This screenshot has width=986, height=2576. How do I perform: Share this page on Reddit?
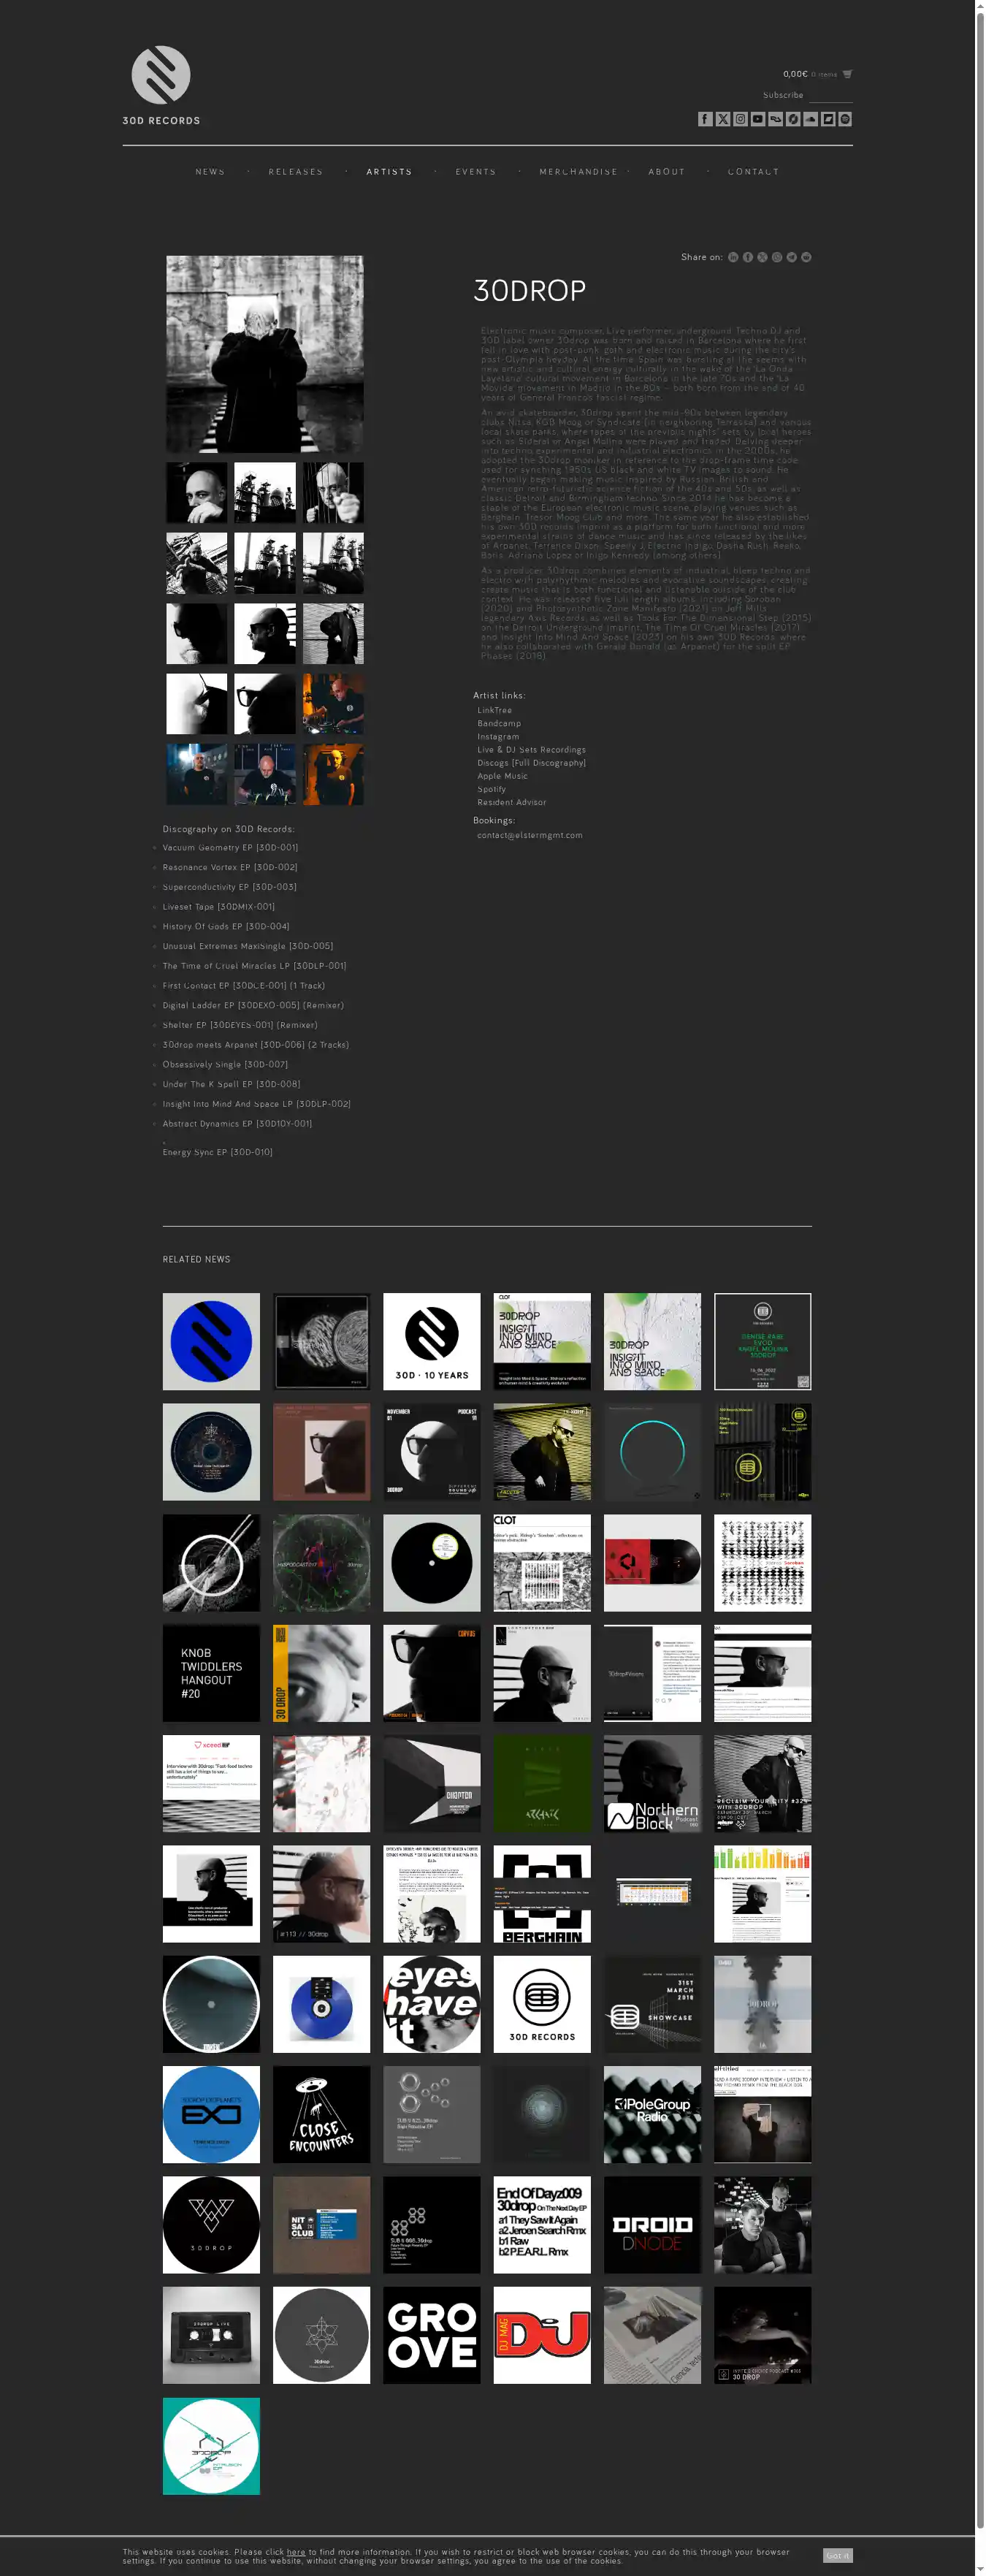point(806,257)
